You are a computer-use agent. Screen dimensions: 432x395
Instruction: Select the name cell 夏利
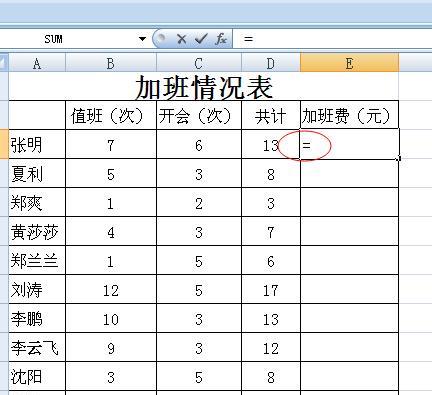(37, 173)
